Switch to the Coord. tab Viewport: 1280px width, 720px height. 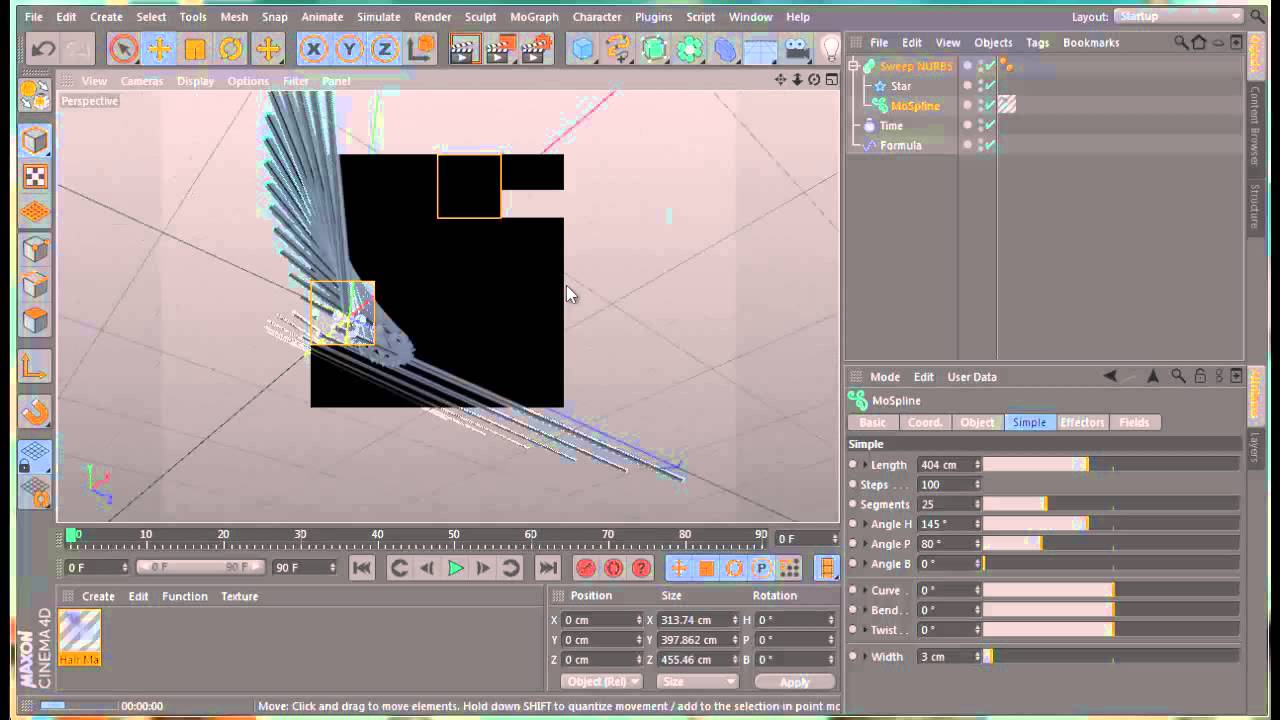[x=925, y=423]
